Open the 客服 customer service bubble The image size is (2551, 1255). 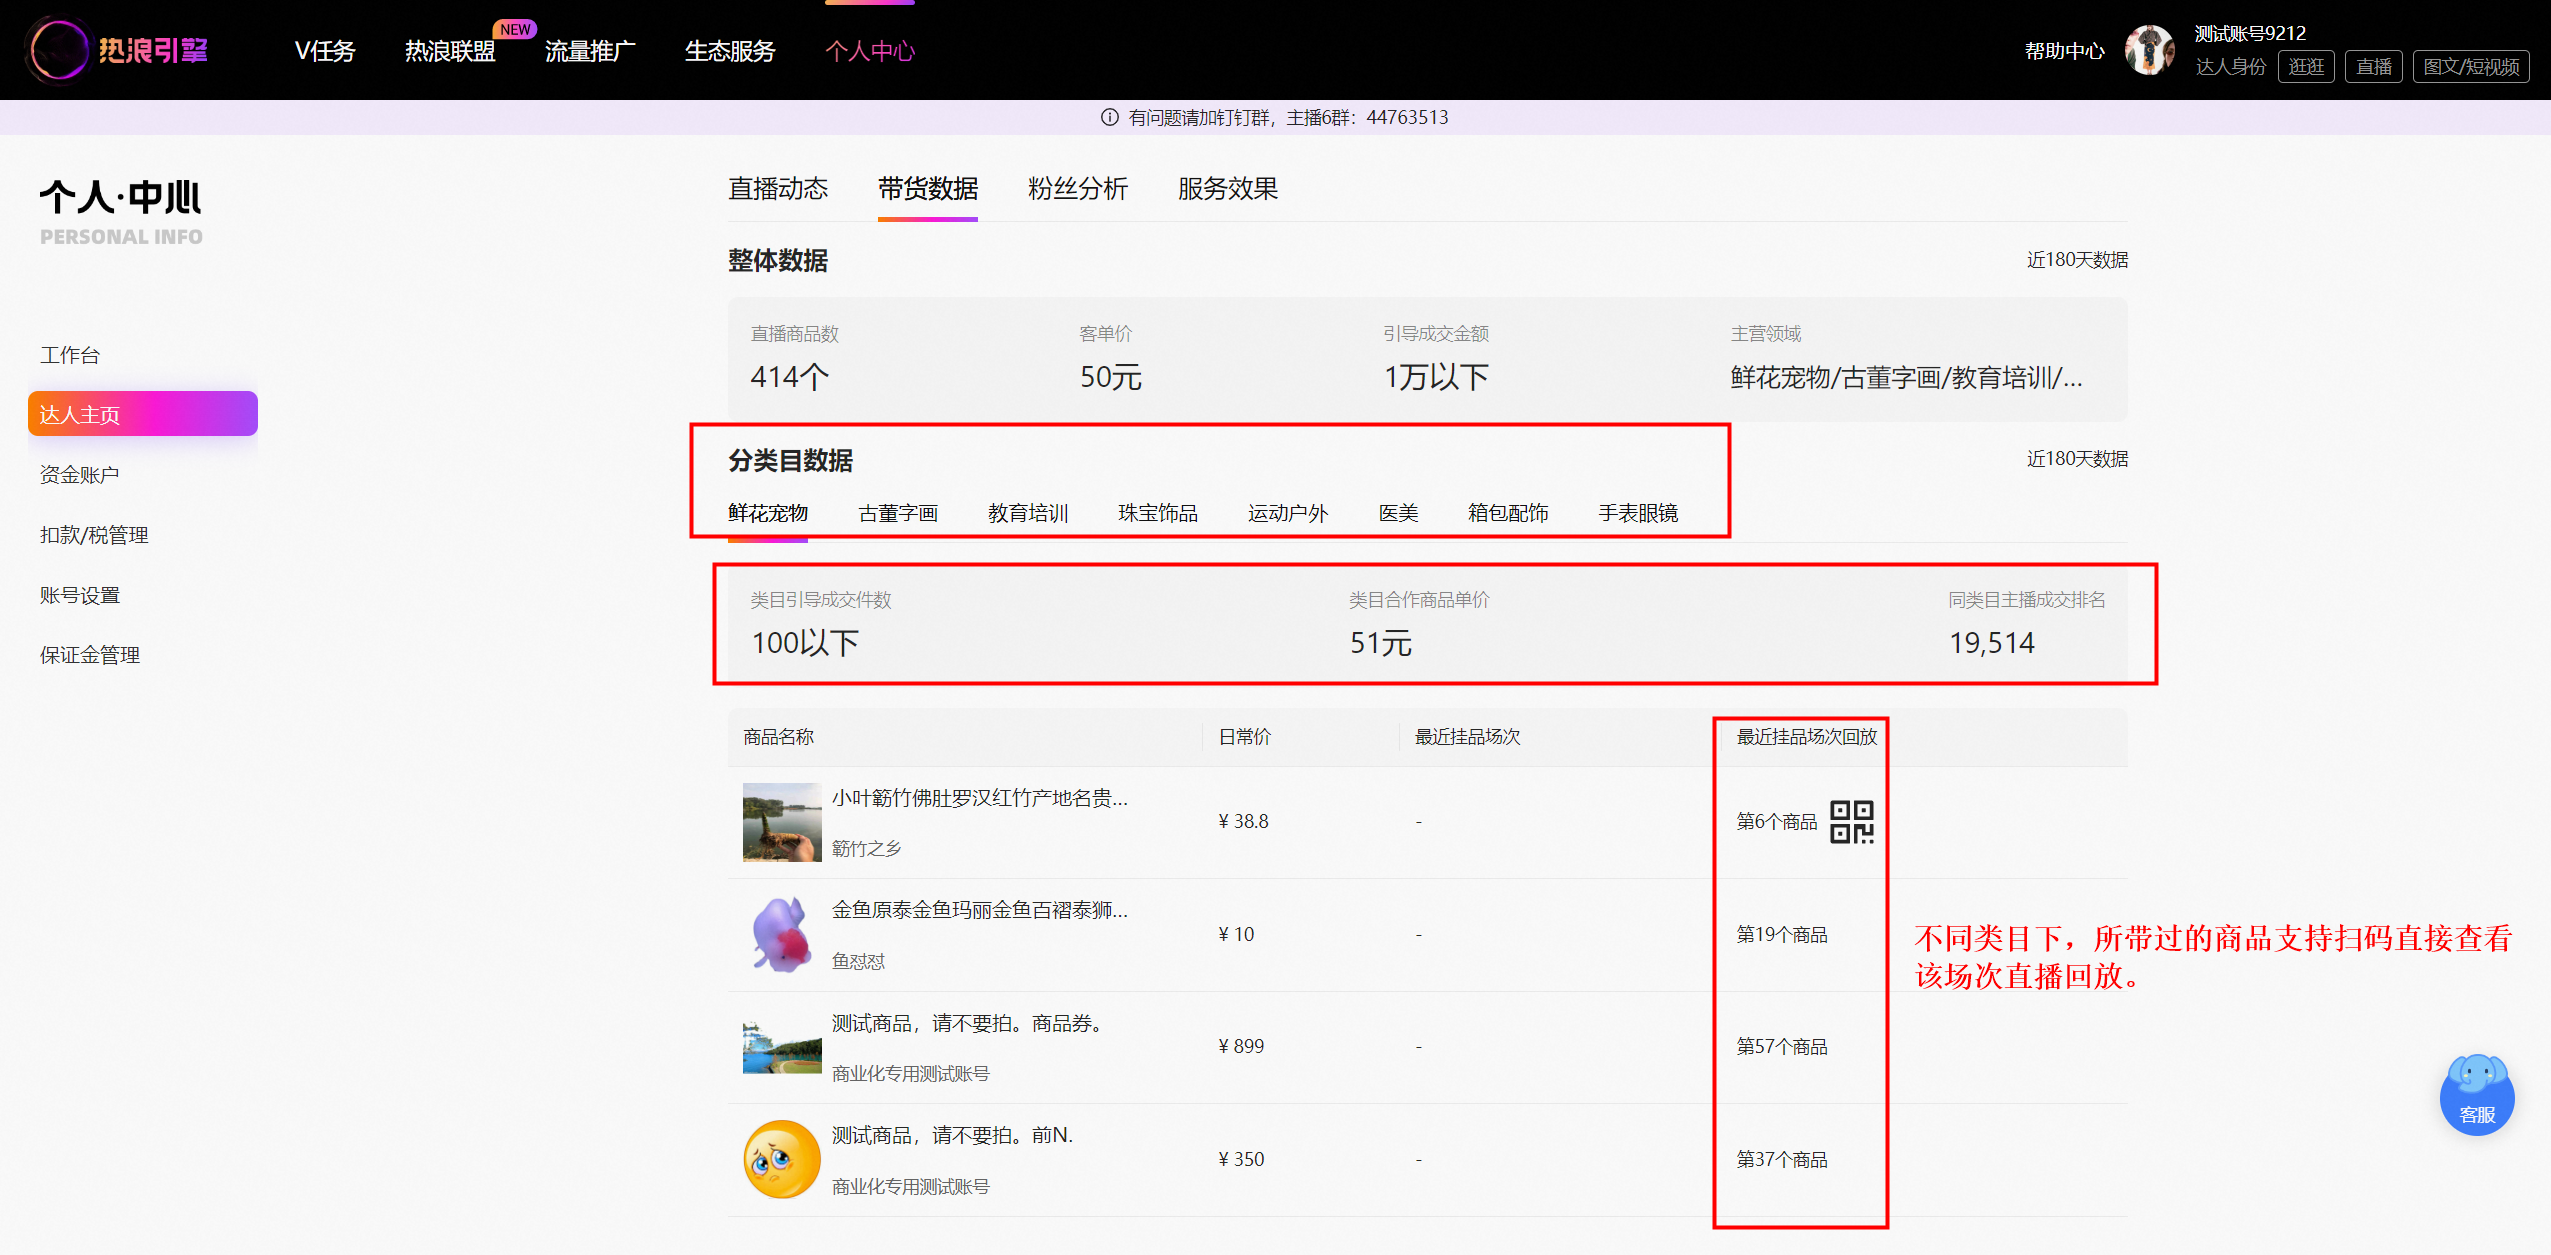(2477, 1095)
